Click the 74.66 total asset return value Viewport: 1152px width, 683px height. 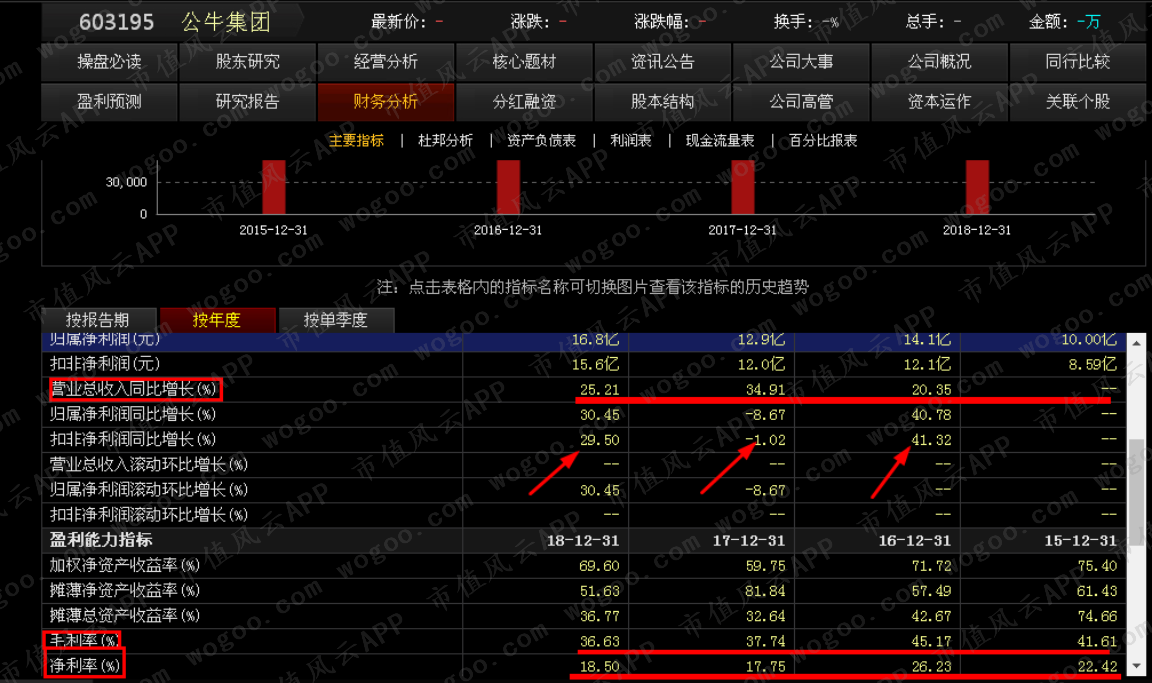tap(1098, 616)
